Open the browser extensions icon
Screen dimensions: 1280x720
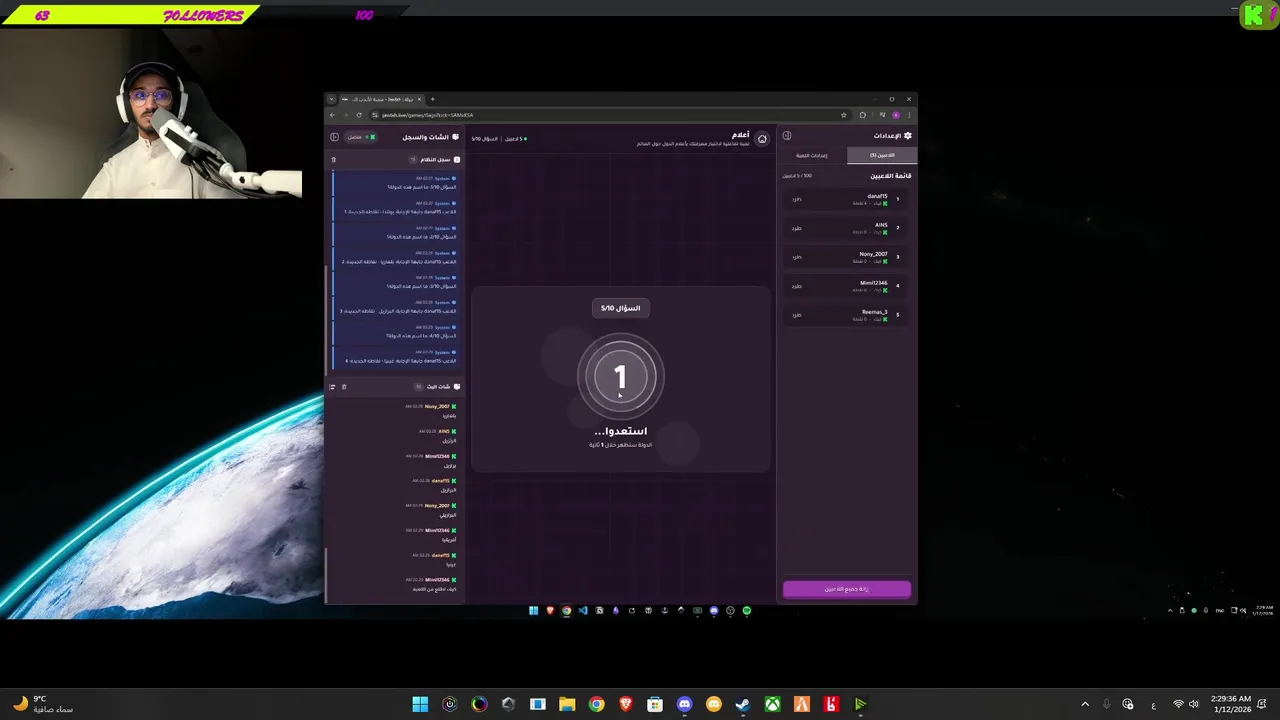click(x=863, y=115)
